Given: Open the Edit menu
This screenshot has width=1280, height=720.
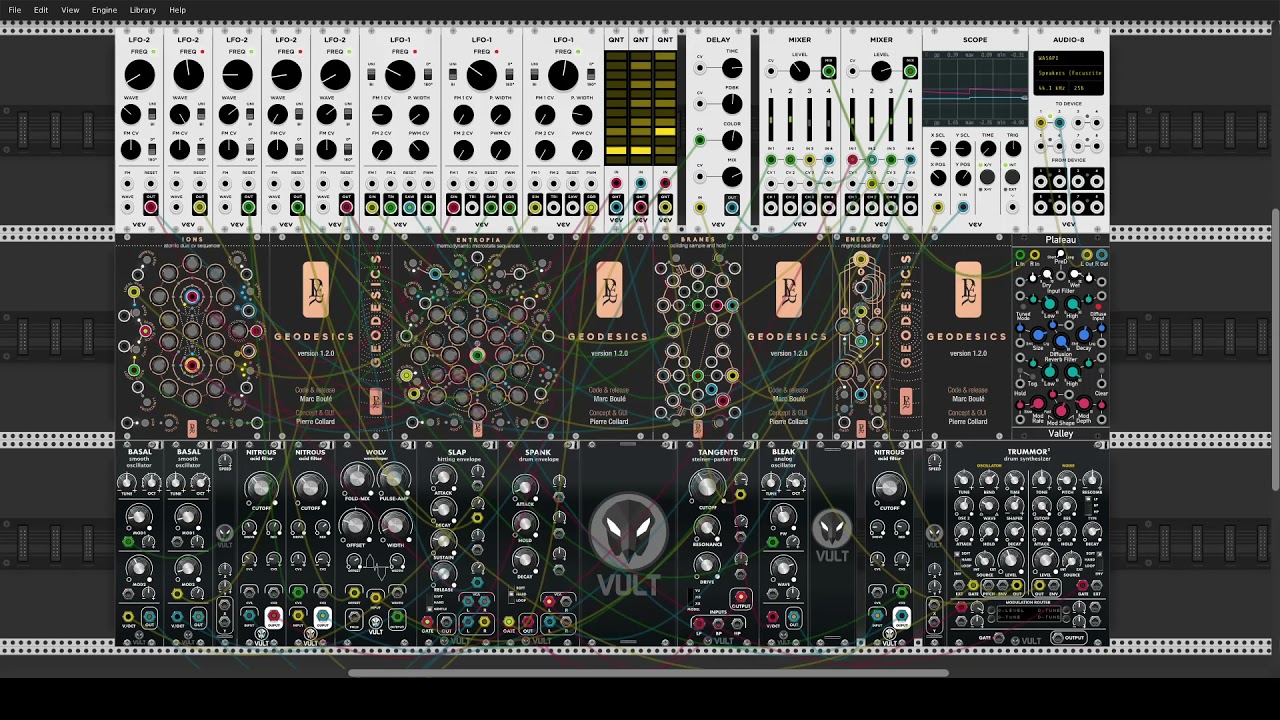Looking at the screenshot, I should click(x=41, y=10).
